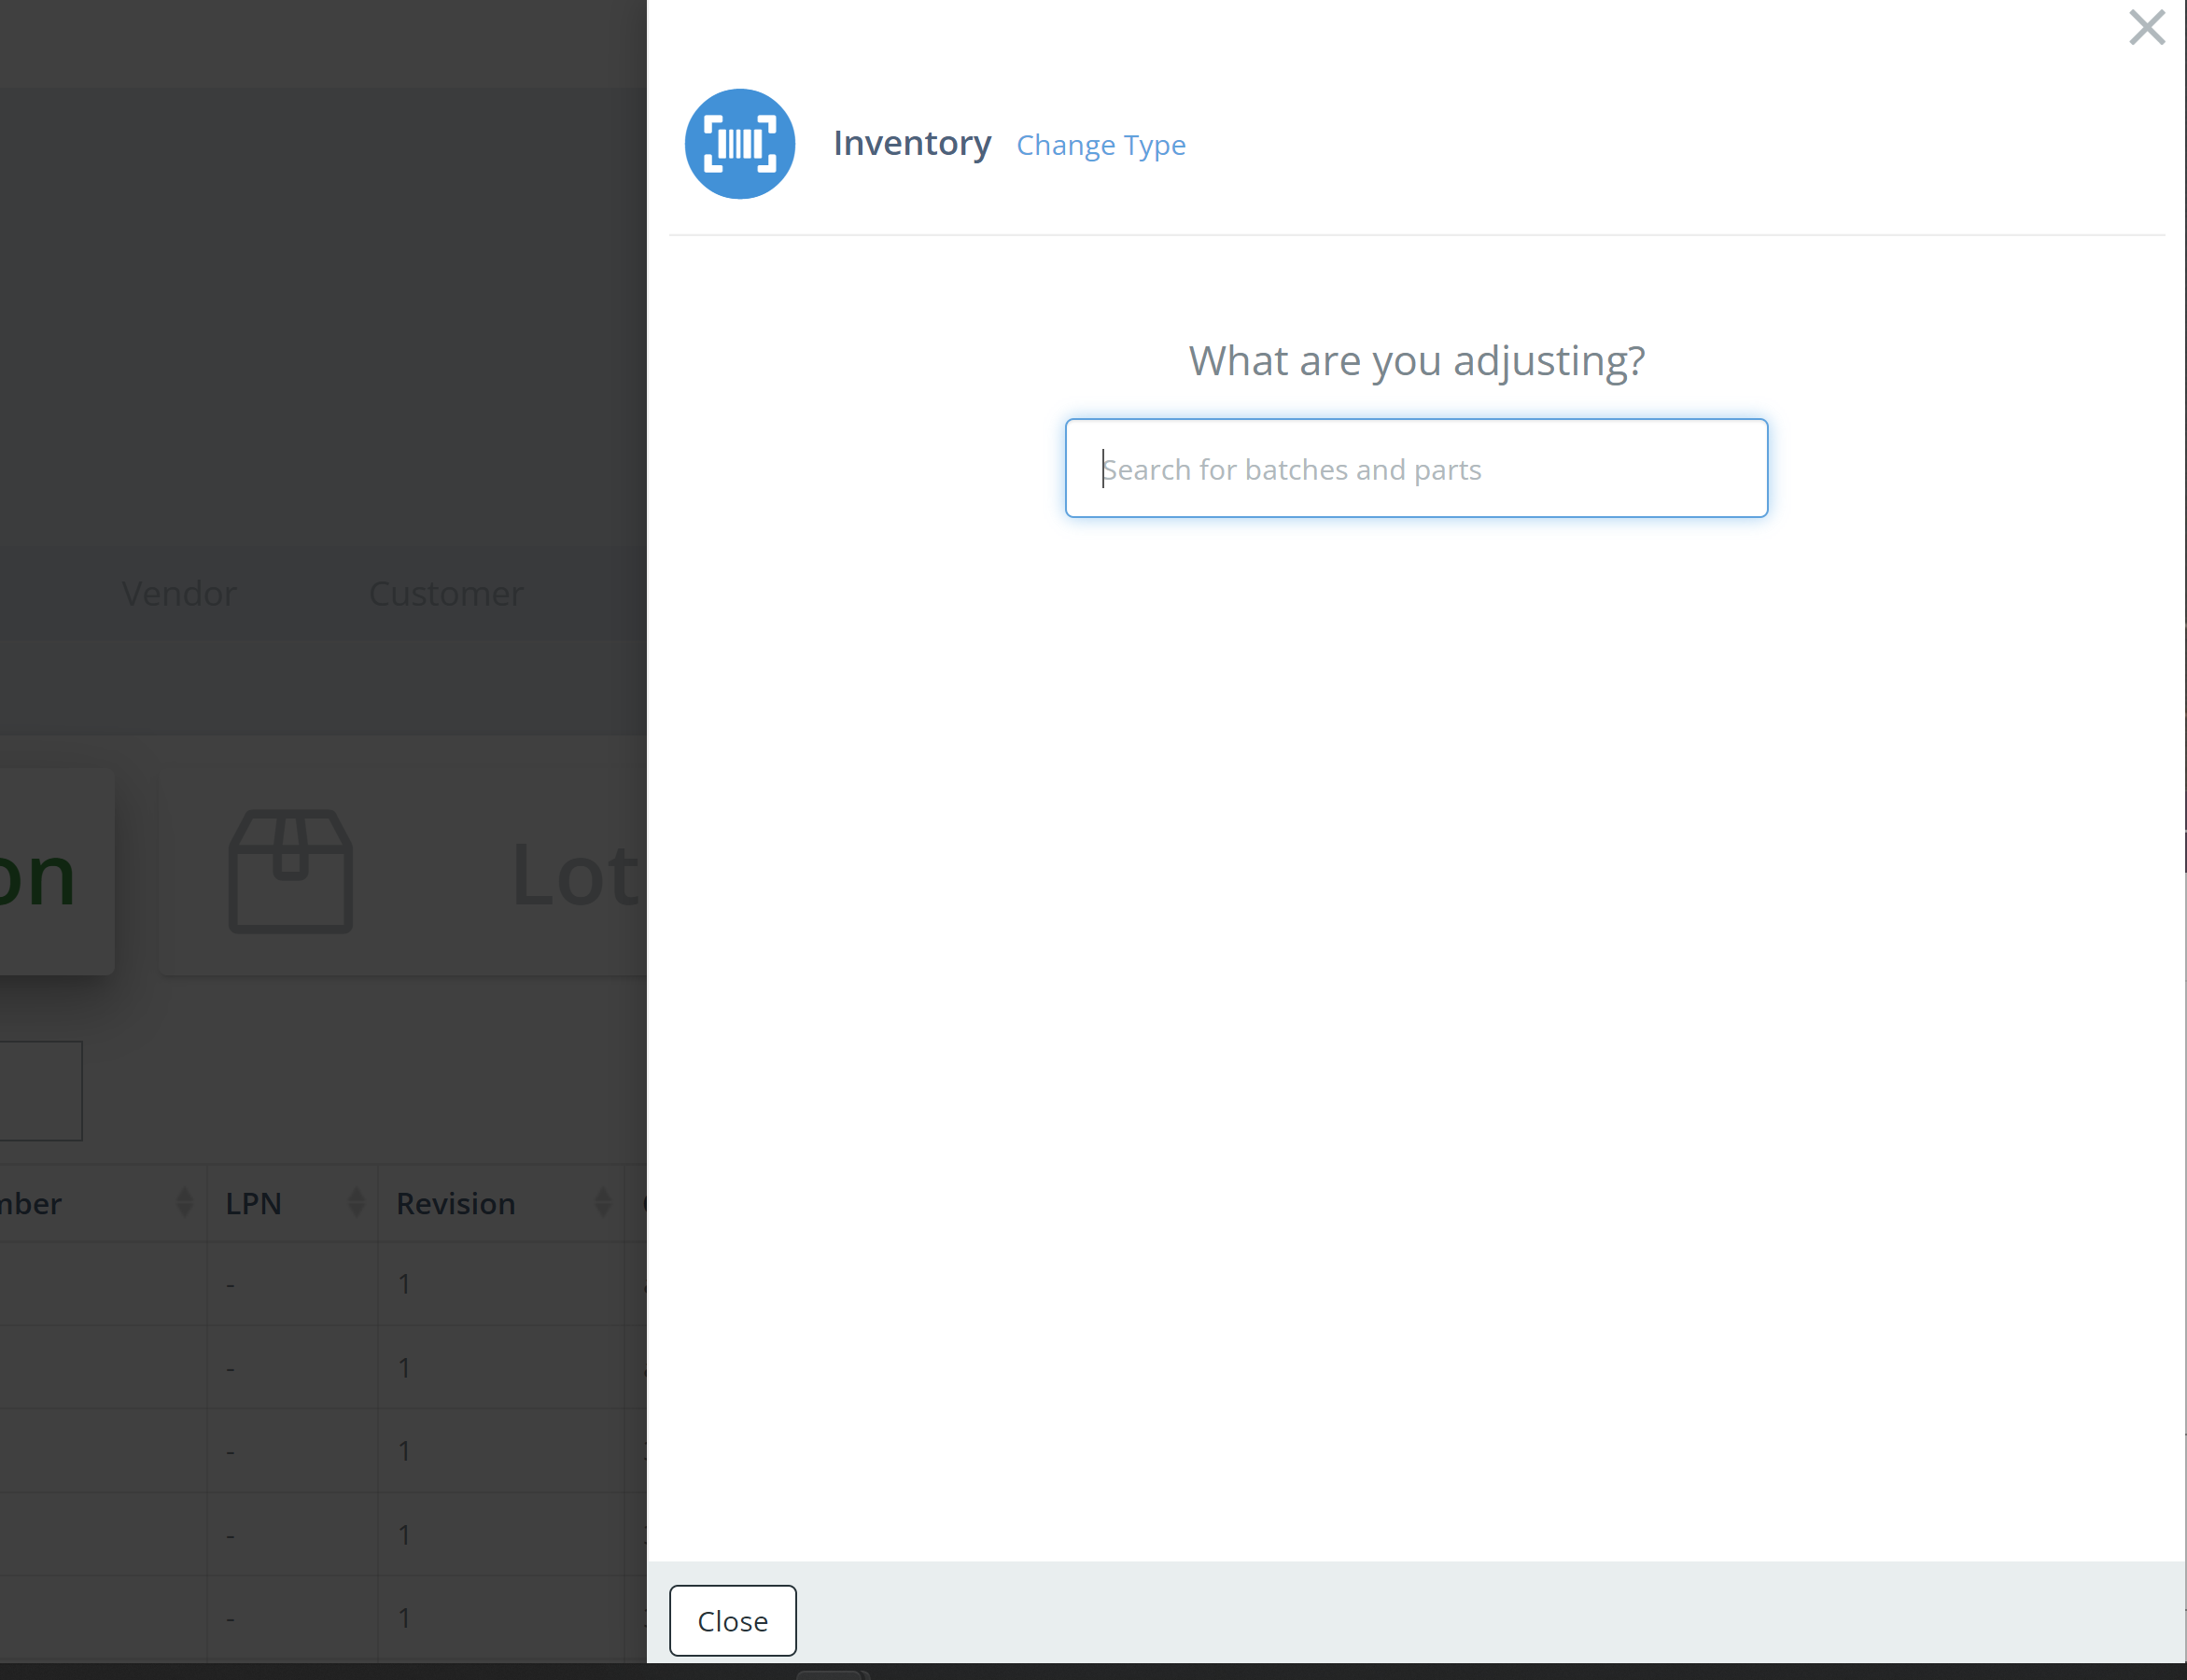Click the package box icon on the Lot card
This screenshot has height=1680, width=2187.
pyautogui.click(x=291, y=871)
